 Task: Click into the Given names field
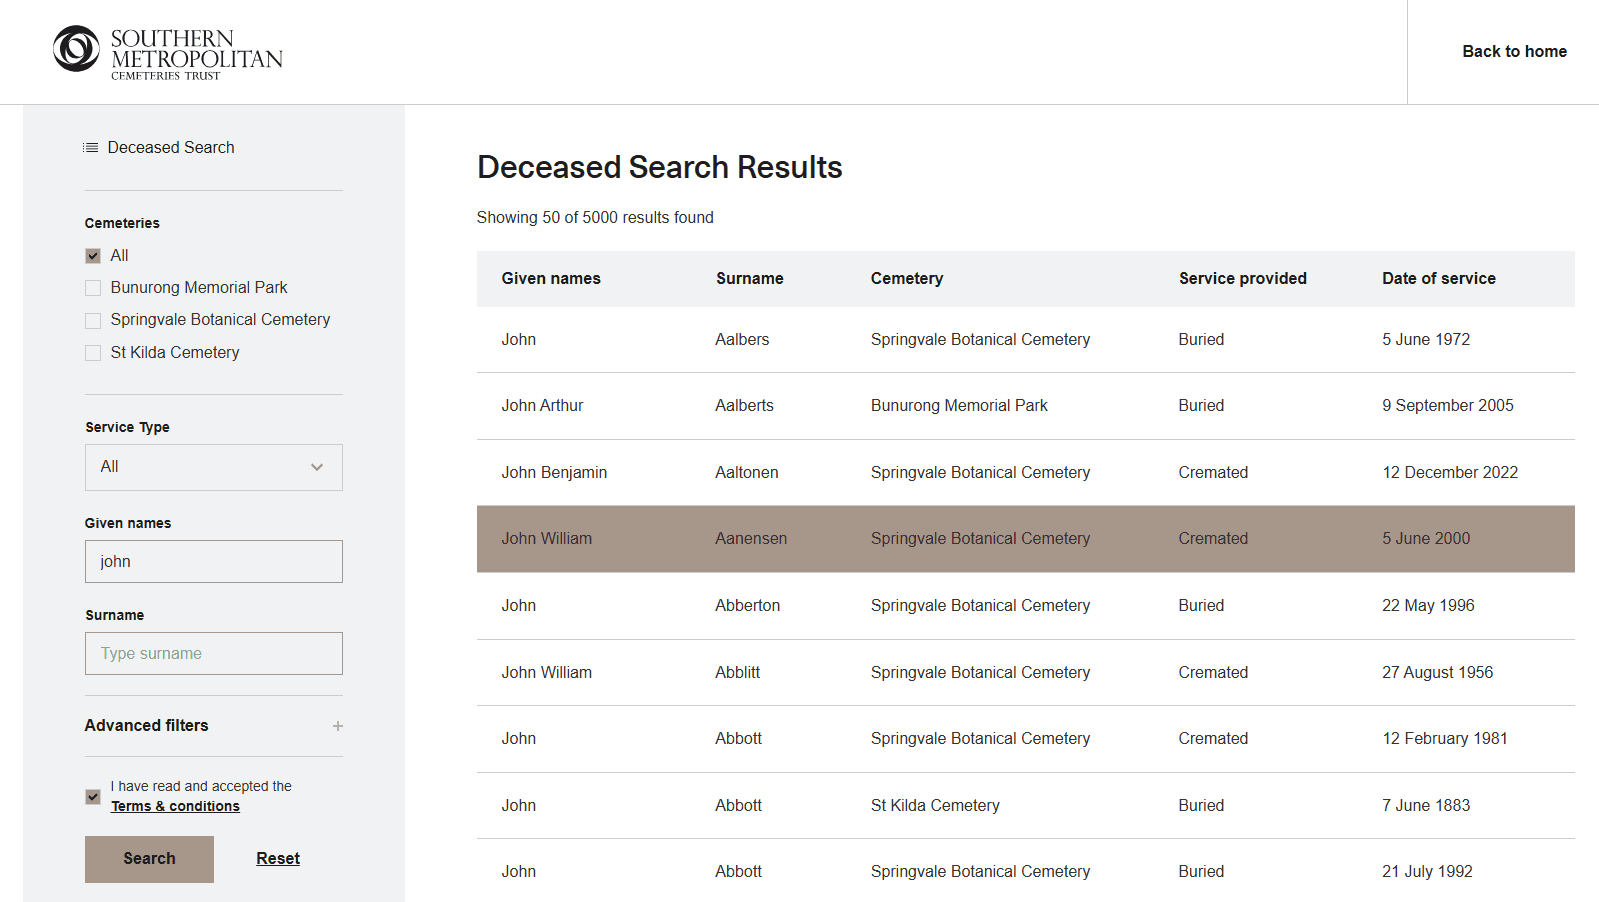click(x=213, y=562)
